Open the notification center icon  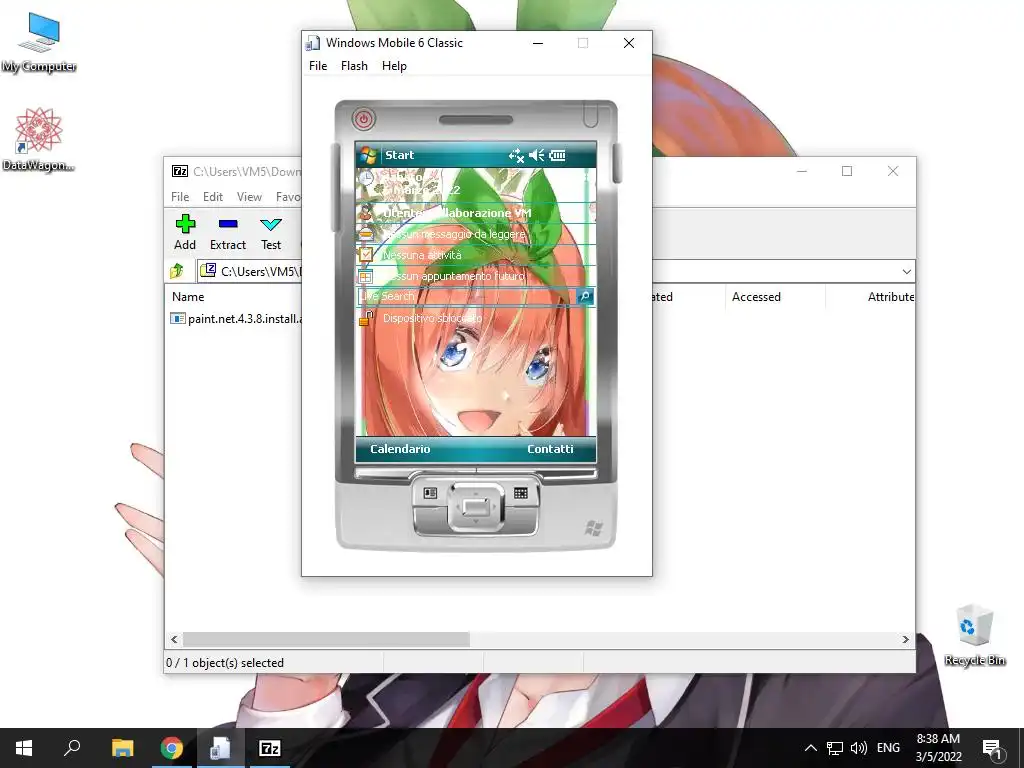(992, 748)
